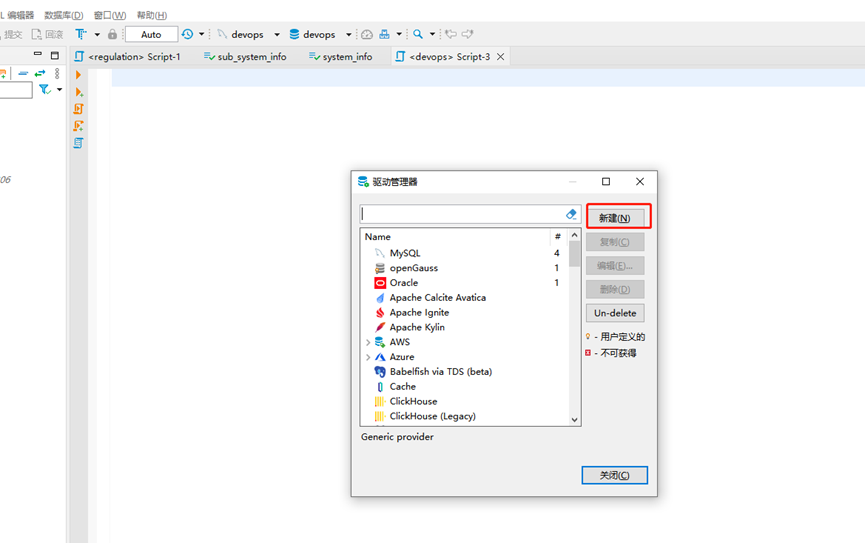Viewport: 865px width, 543px height.
Task: Click the back navigation arrow icon
Action: tap(451, 34)
